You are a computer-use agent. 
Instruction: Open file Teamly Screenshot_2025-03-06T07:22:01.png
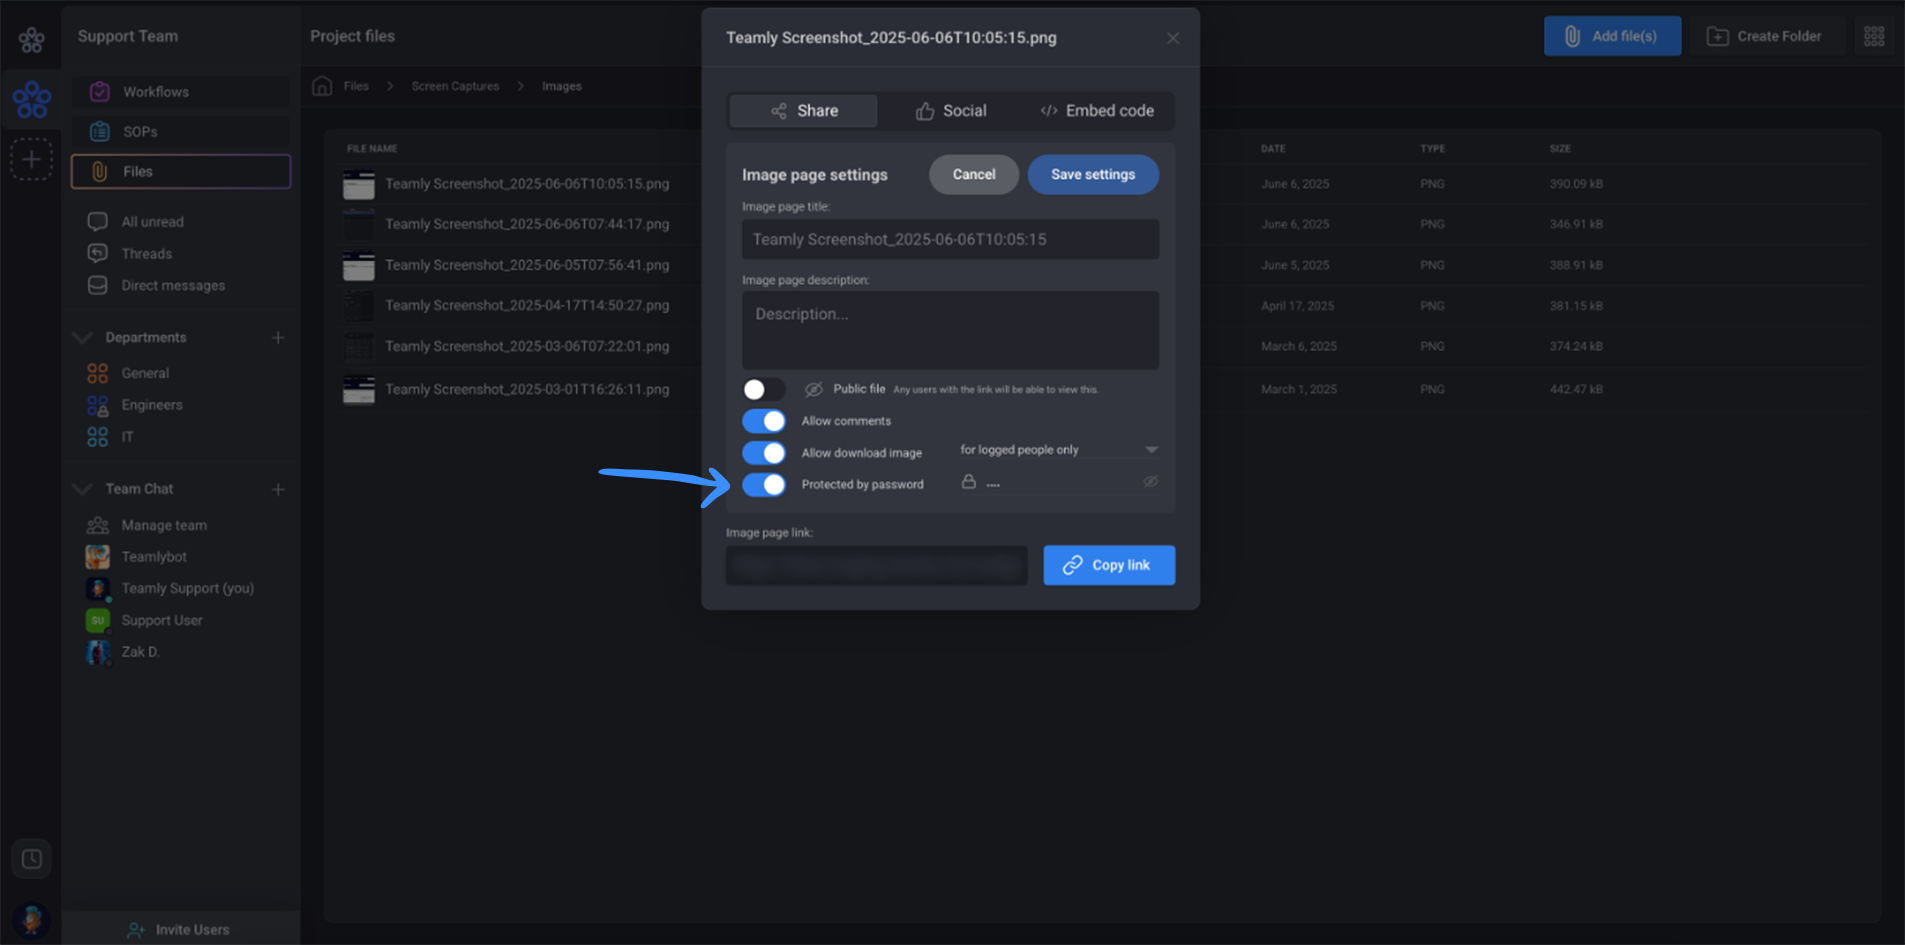click(527, 346)
